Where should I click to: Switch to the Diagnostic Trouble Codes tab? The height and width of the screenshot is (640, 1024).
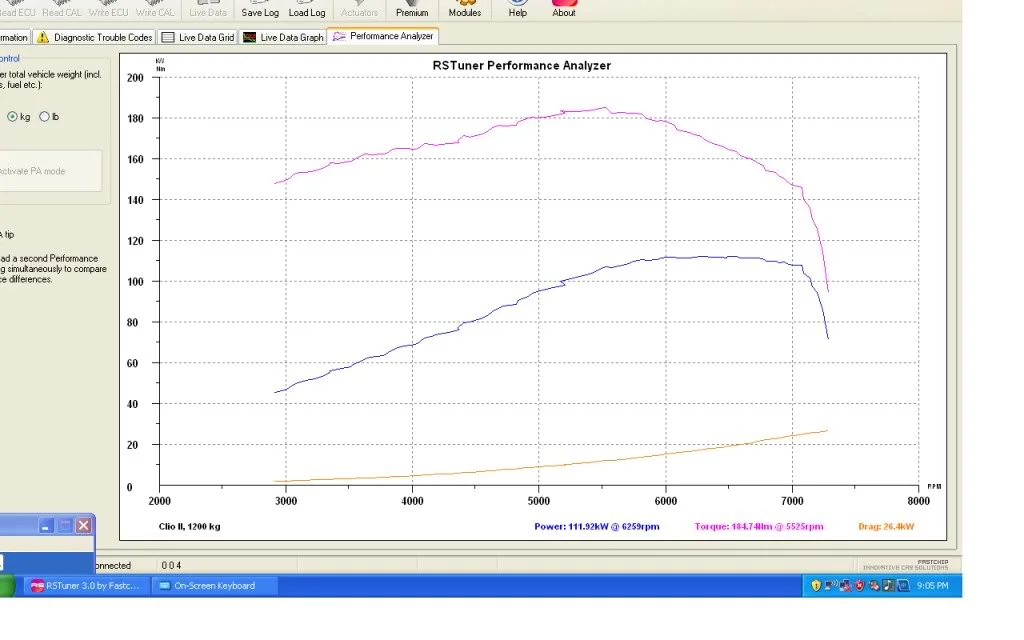(x=95, y=37)
